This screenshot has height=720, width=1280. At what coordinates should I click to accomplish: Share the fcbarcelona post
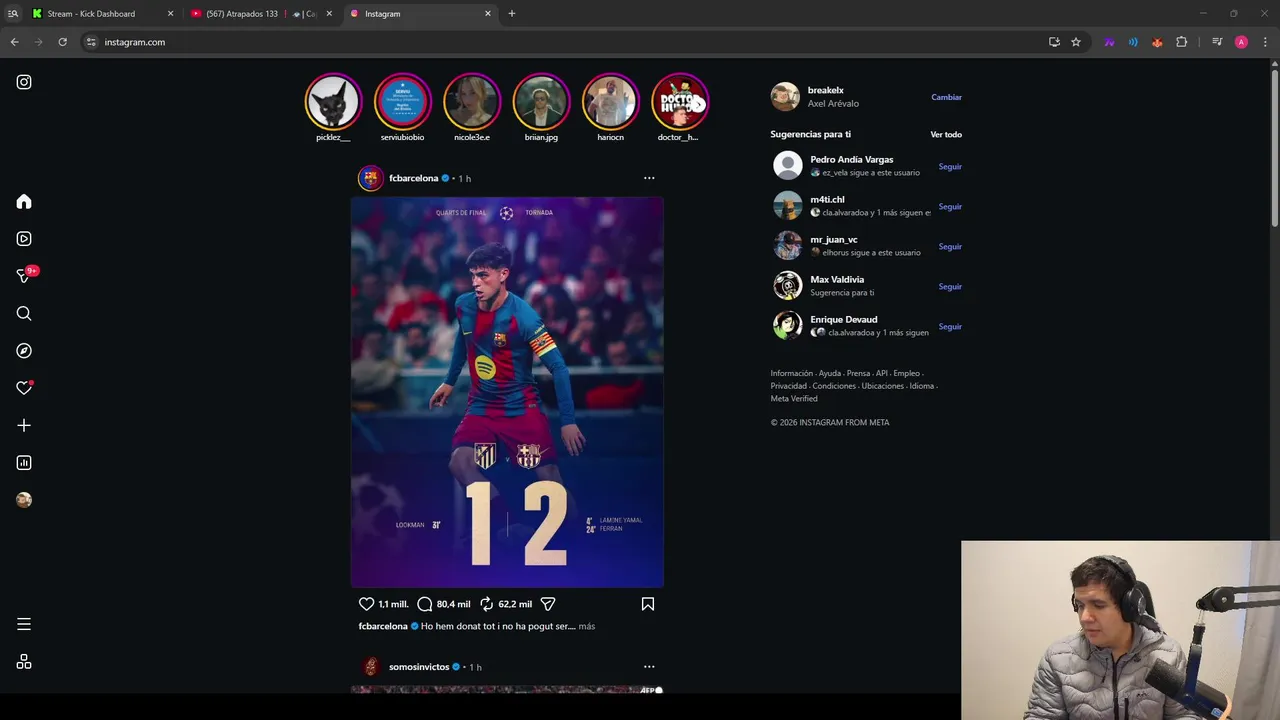[x=548, y=604]
